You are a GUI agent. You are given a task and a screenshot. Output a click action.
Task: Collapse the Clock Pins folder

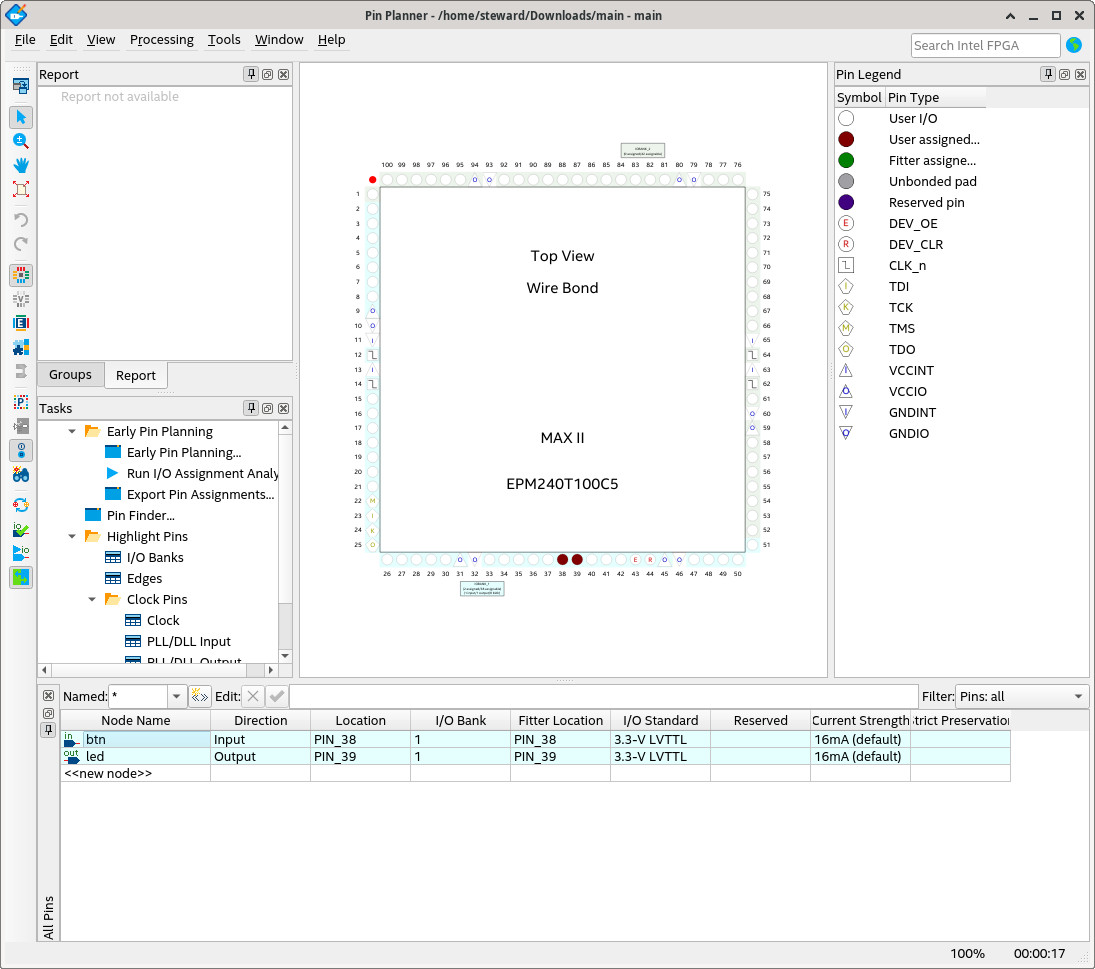[92, 599]
